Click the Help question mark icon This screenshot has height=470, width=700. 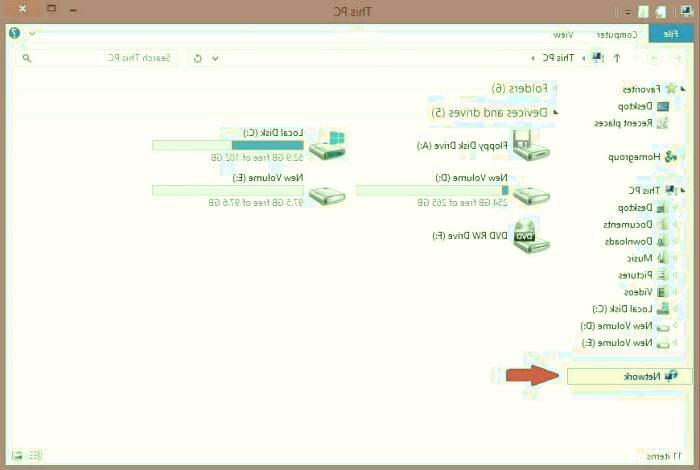[15, 33]
